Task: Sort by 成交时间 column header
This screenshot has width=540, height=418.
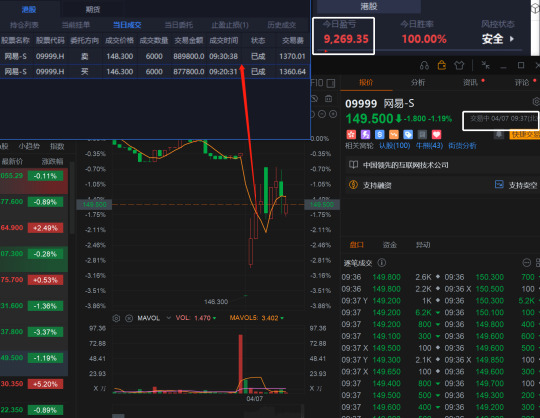Action: 224,41
